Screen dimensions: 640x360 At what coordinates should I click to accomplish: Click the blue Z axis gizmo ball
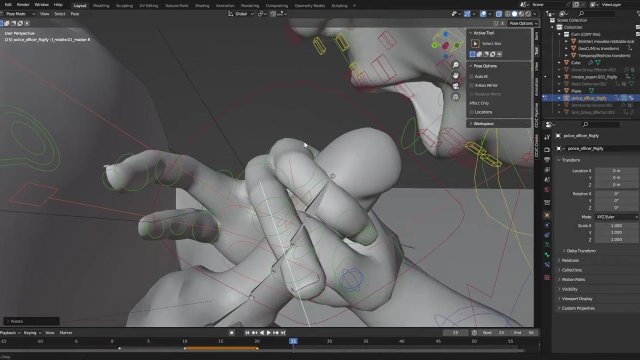446,35
